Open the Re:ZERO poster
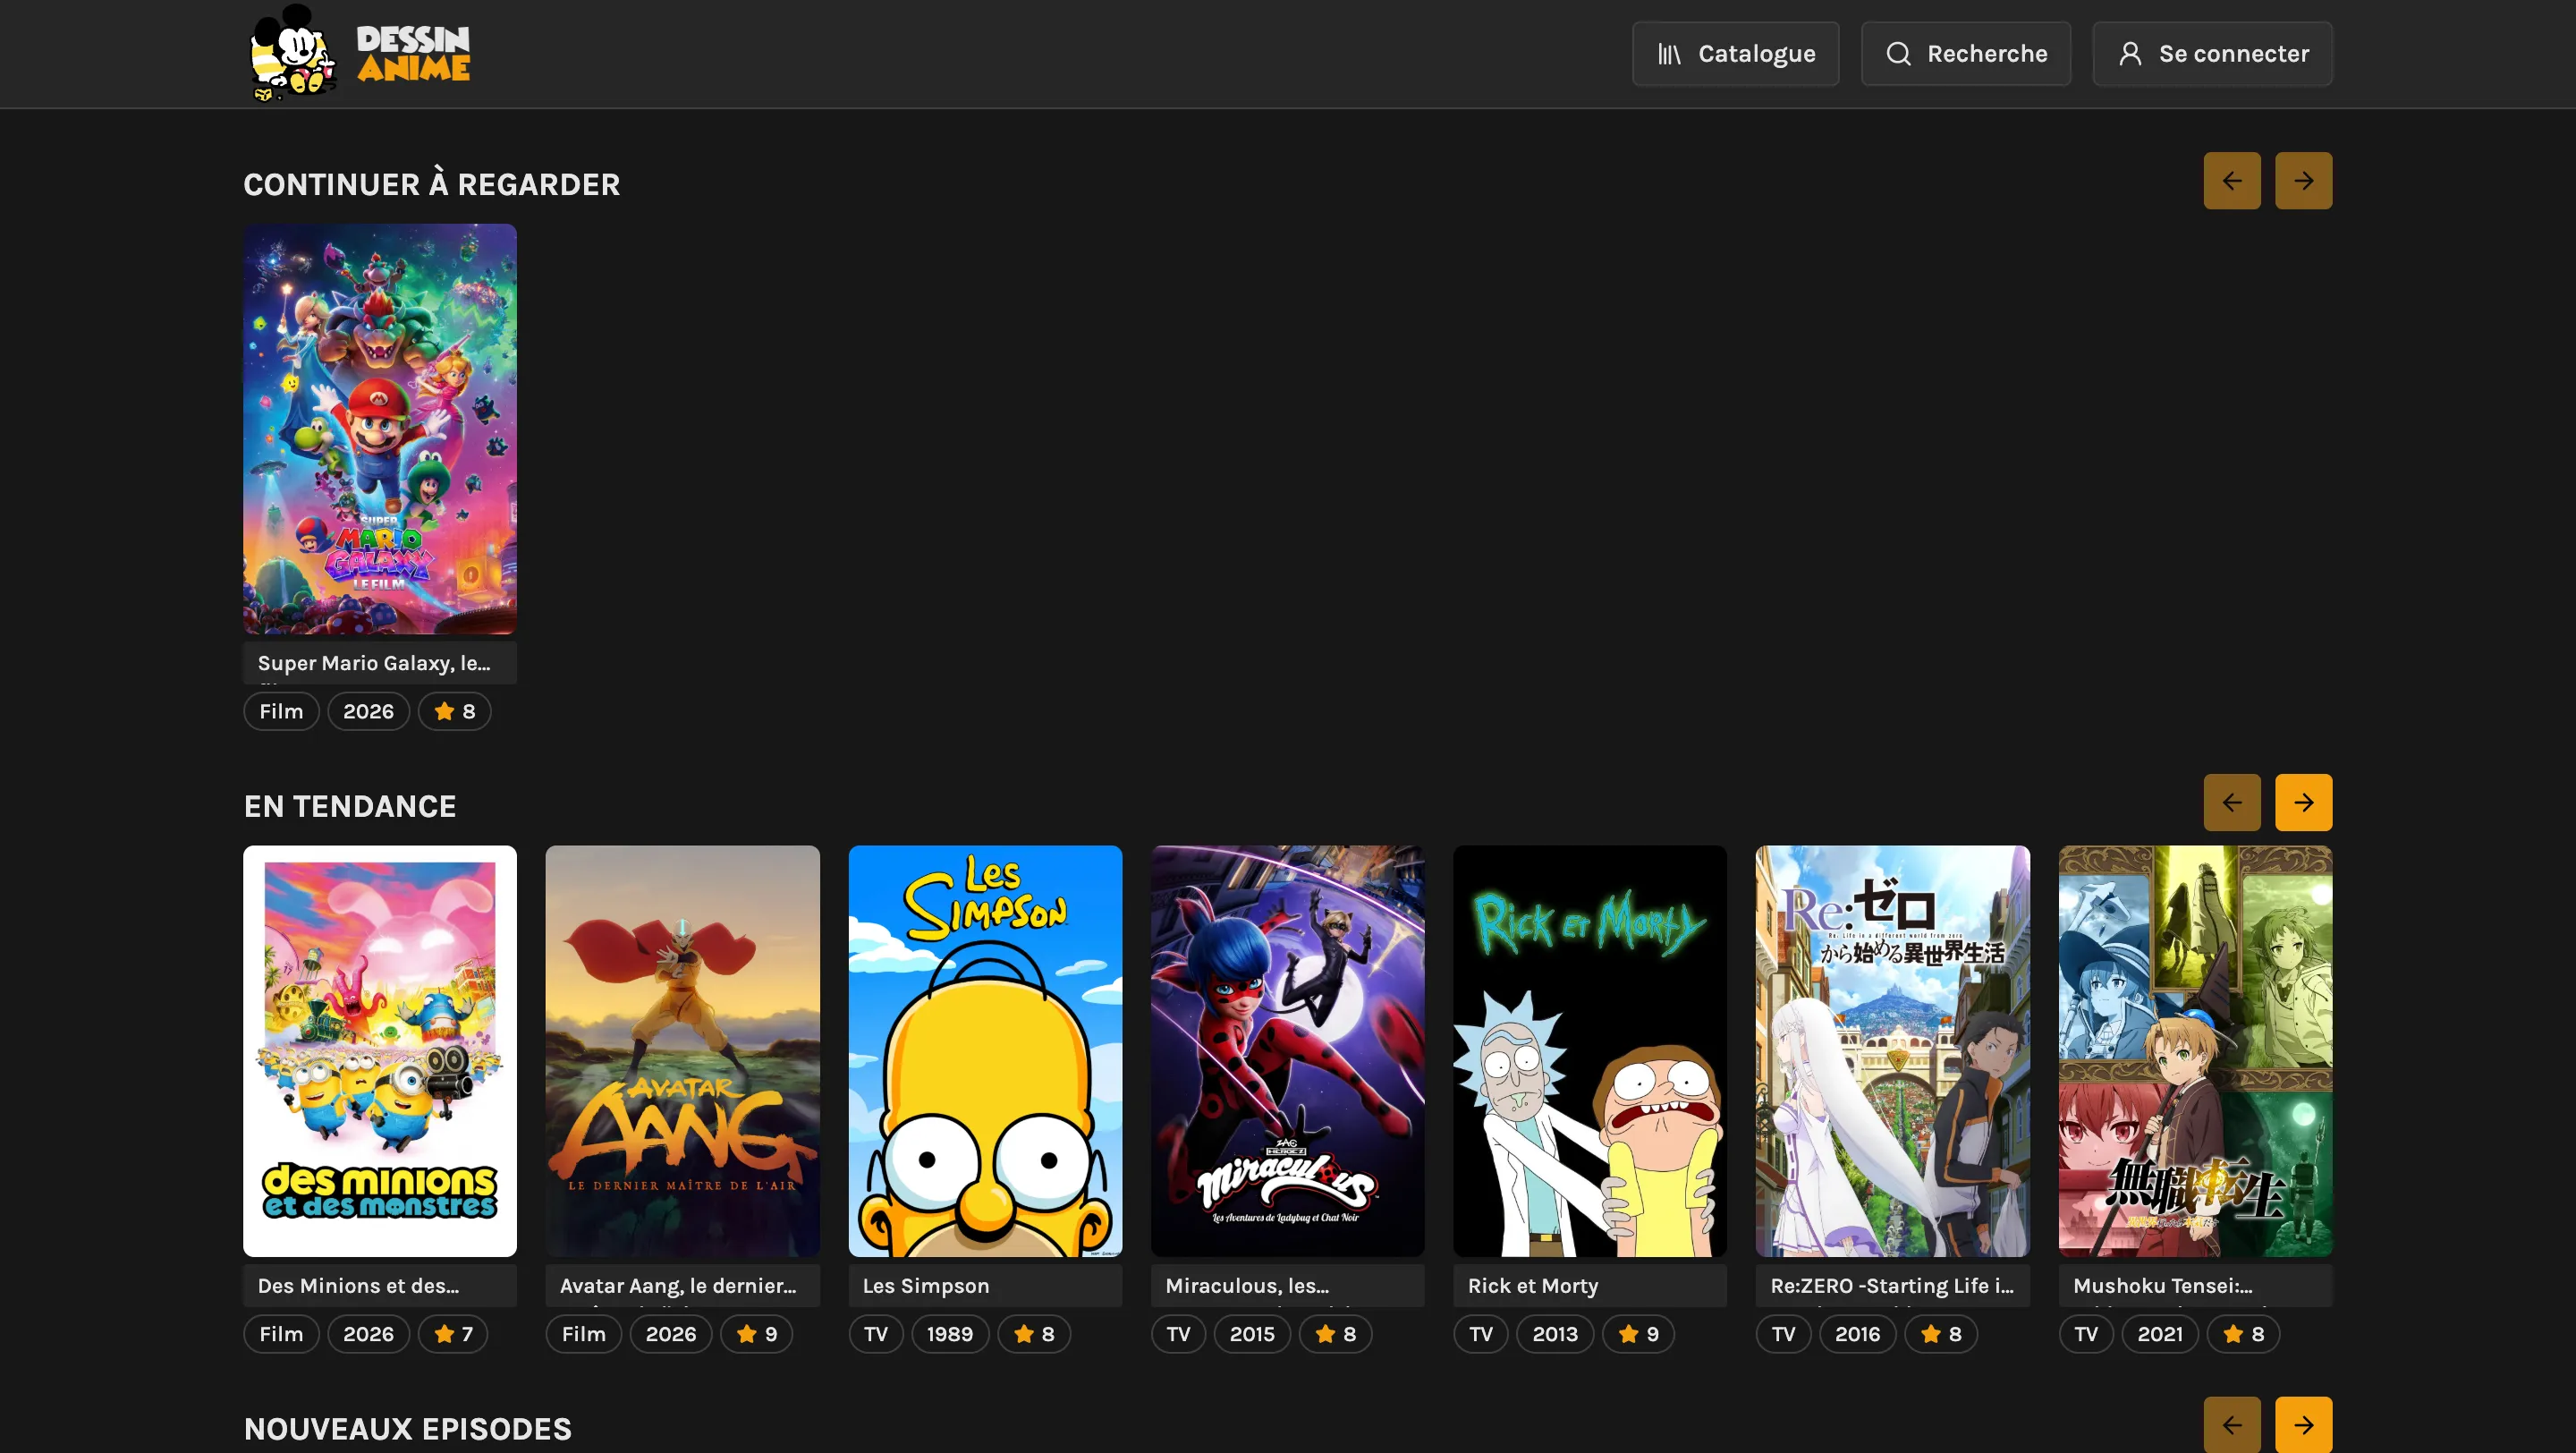The height and width of the screenshot is (1453, 2576). pos(1892,1051)
